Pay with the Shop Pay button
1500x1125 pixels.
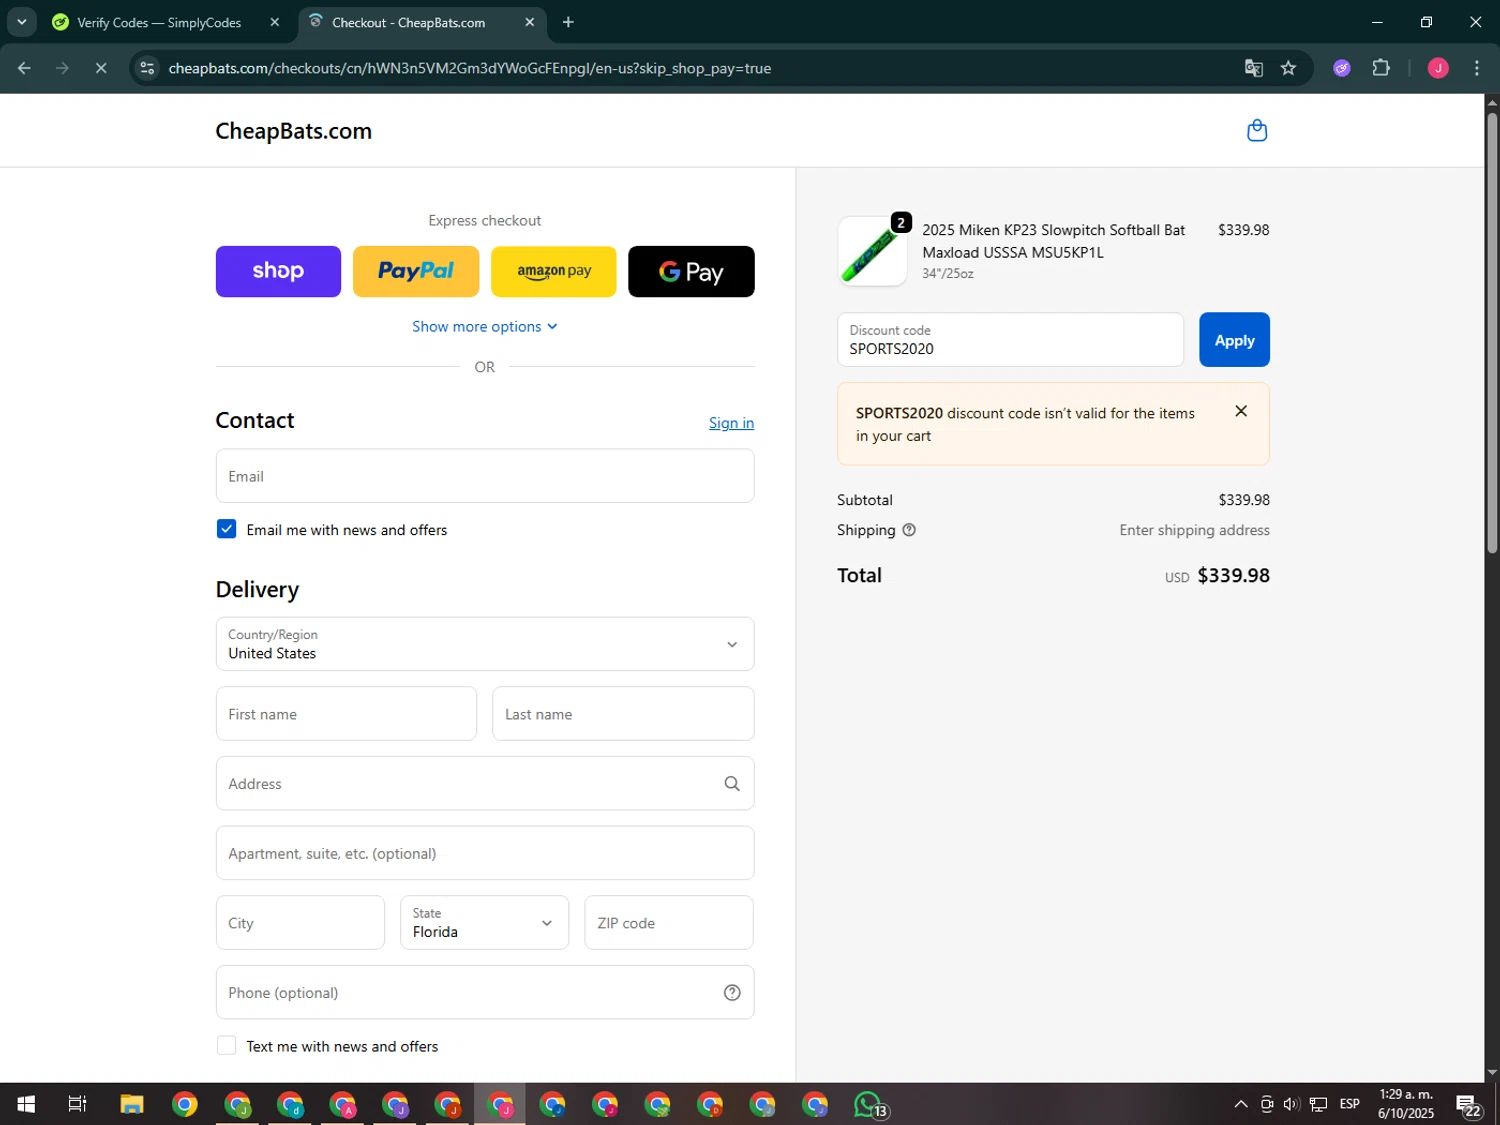point(278,271)
